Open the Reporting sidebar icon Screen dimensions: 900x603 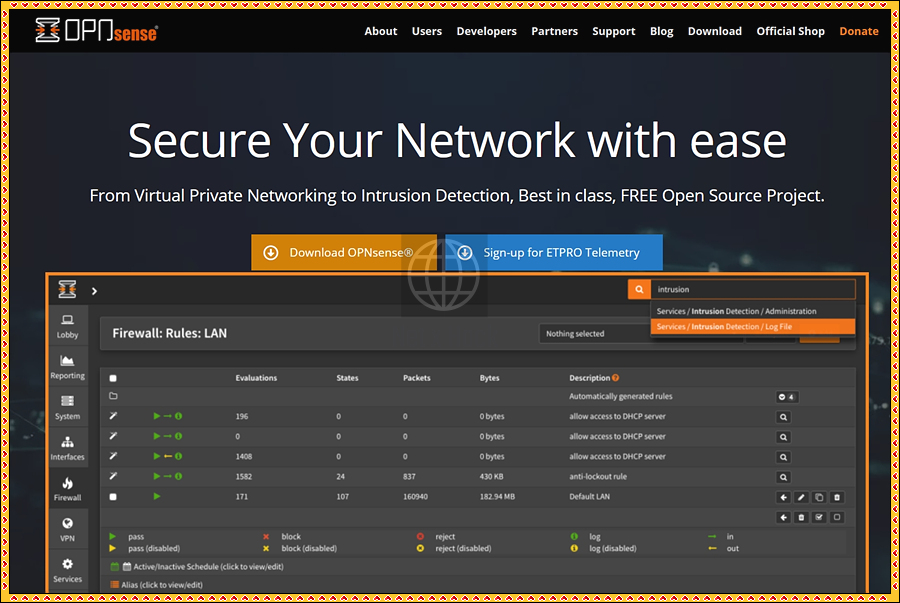[x=67, y=367]
